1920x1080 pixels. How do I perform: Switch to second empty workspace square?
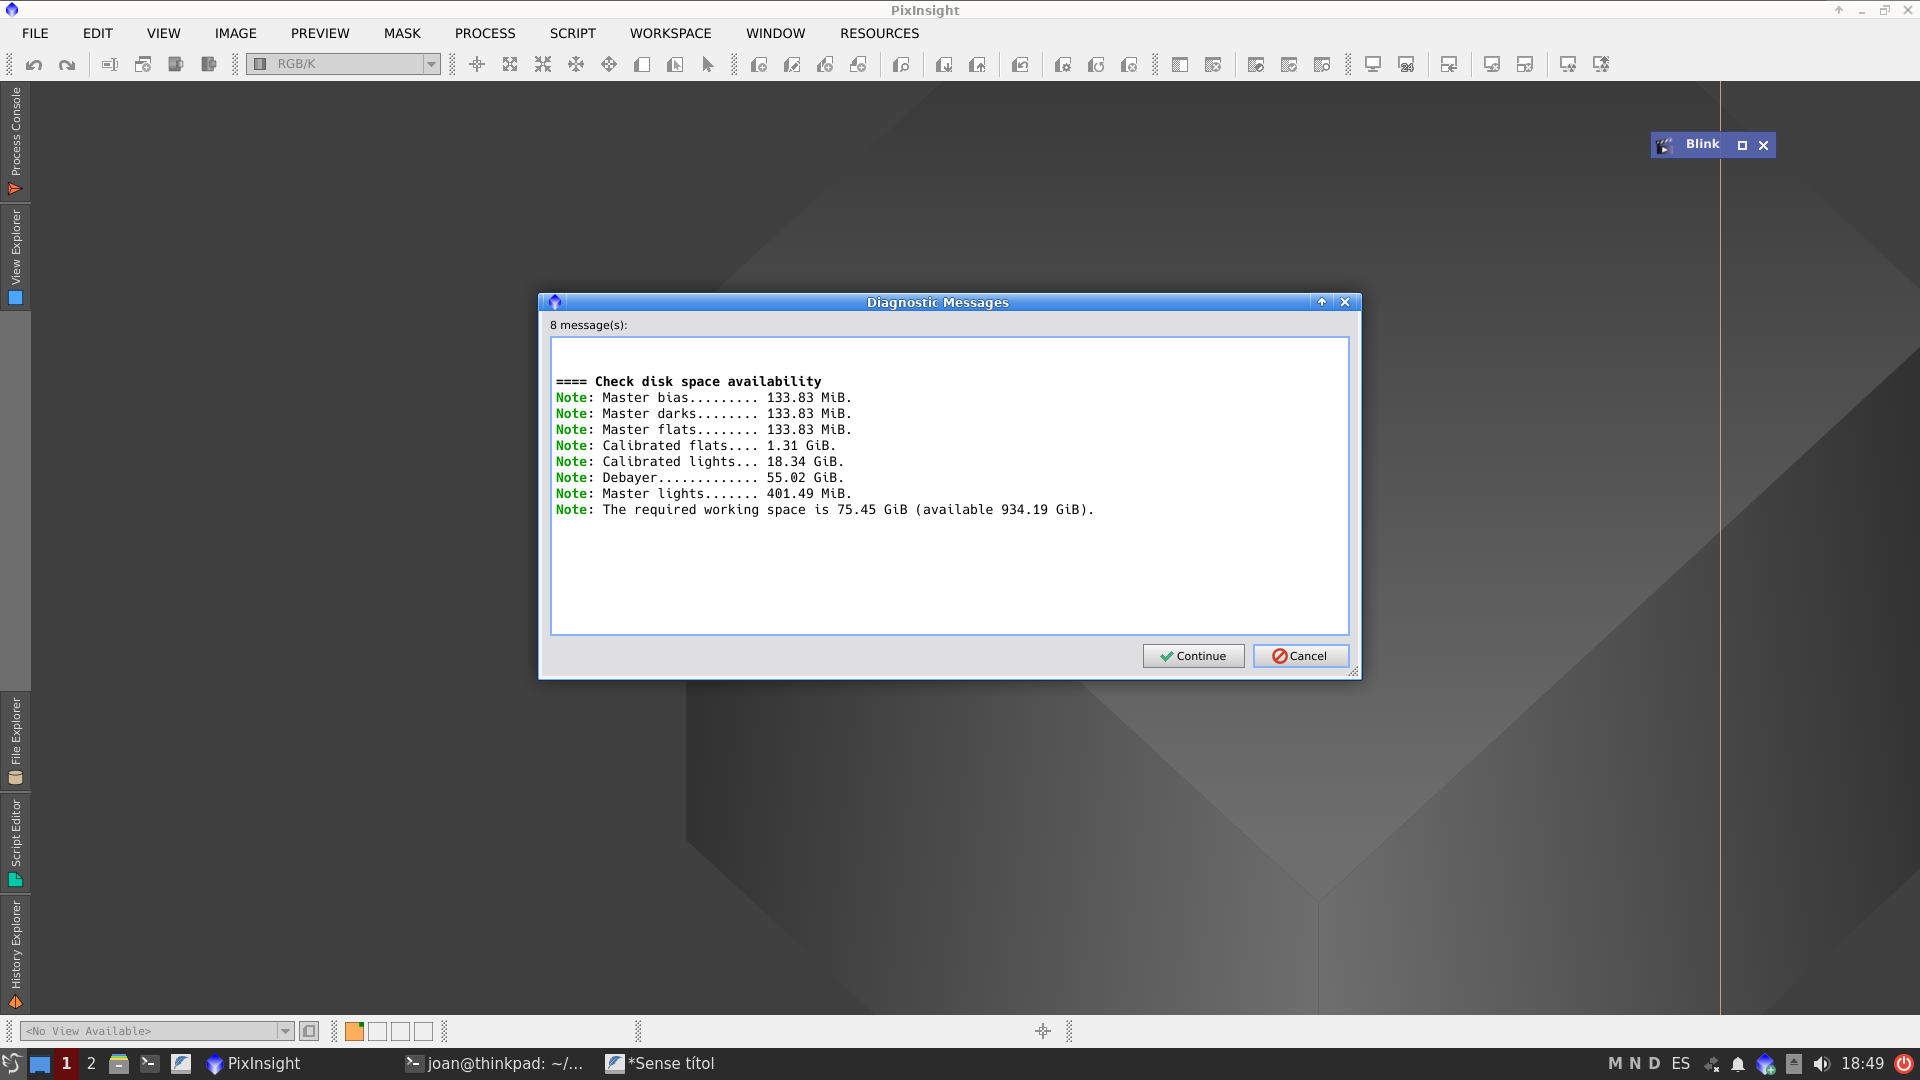point(377,1031)
